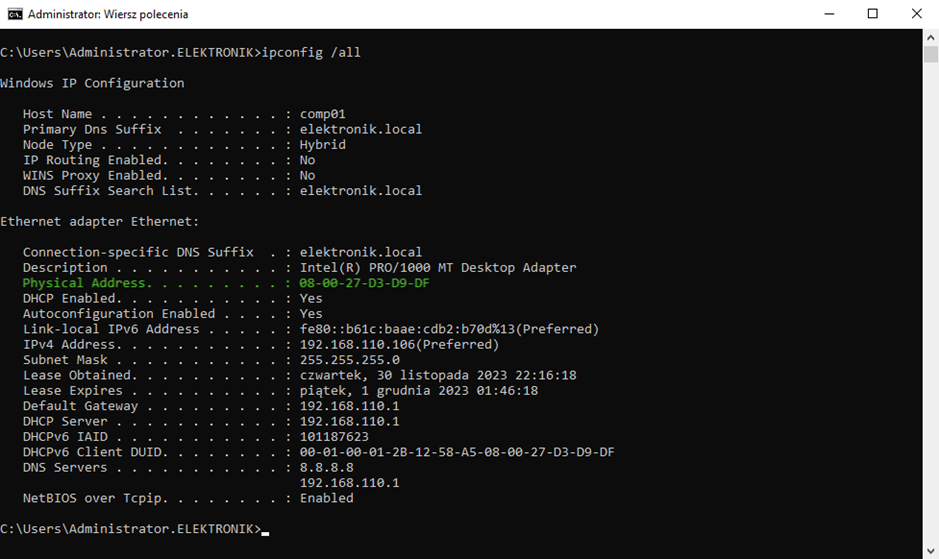Image resolution: width=939 pixels, height=559 pixels.
Task: Click the Default Gateway value
Action: click(349, 406)
